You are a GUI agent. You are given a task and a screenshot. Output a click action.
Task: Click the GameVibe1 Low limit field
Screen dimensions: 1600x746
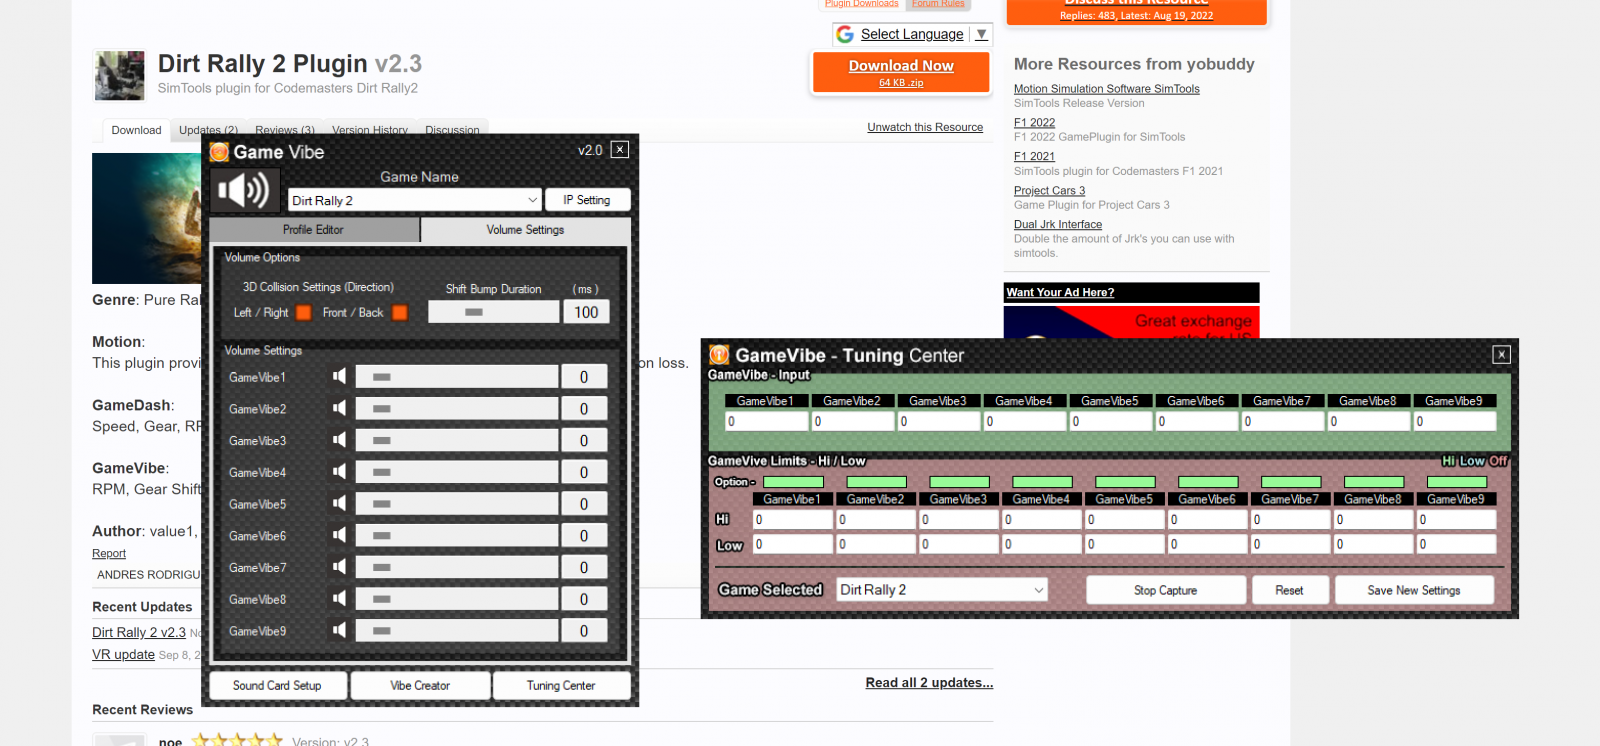pyautogui.click(x=793, y=544)
